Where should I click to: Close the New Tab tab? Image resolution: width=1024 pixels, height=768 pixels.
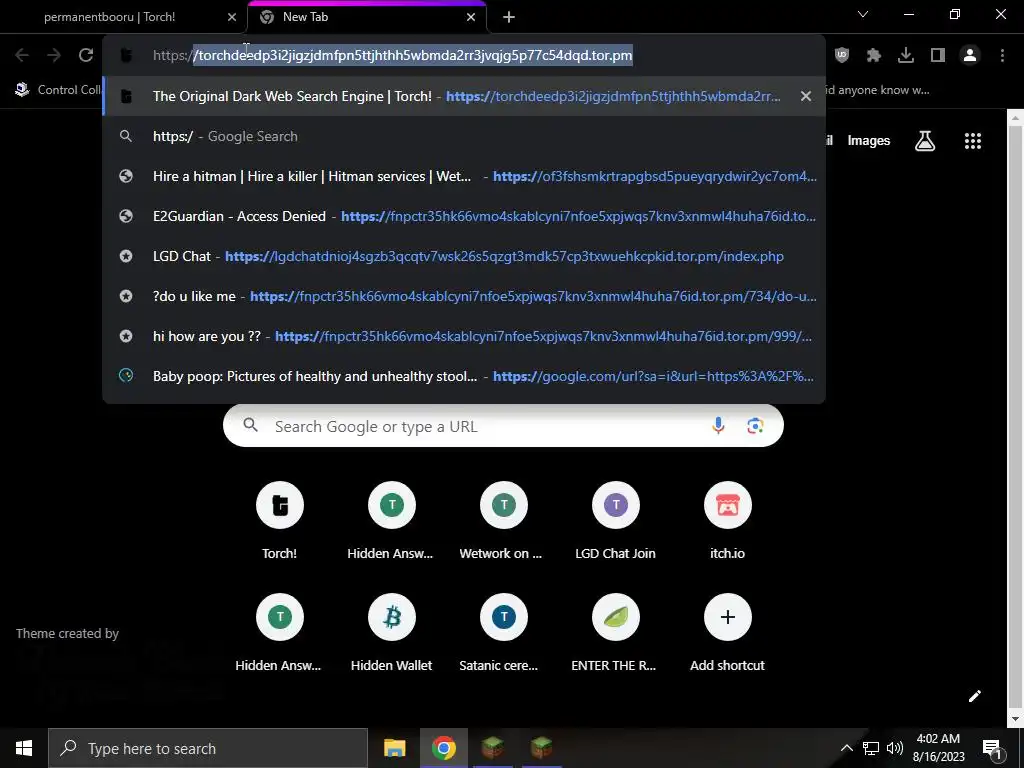(x=471, y=17)
